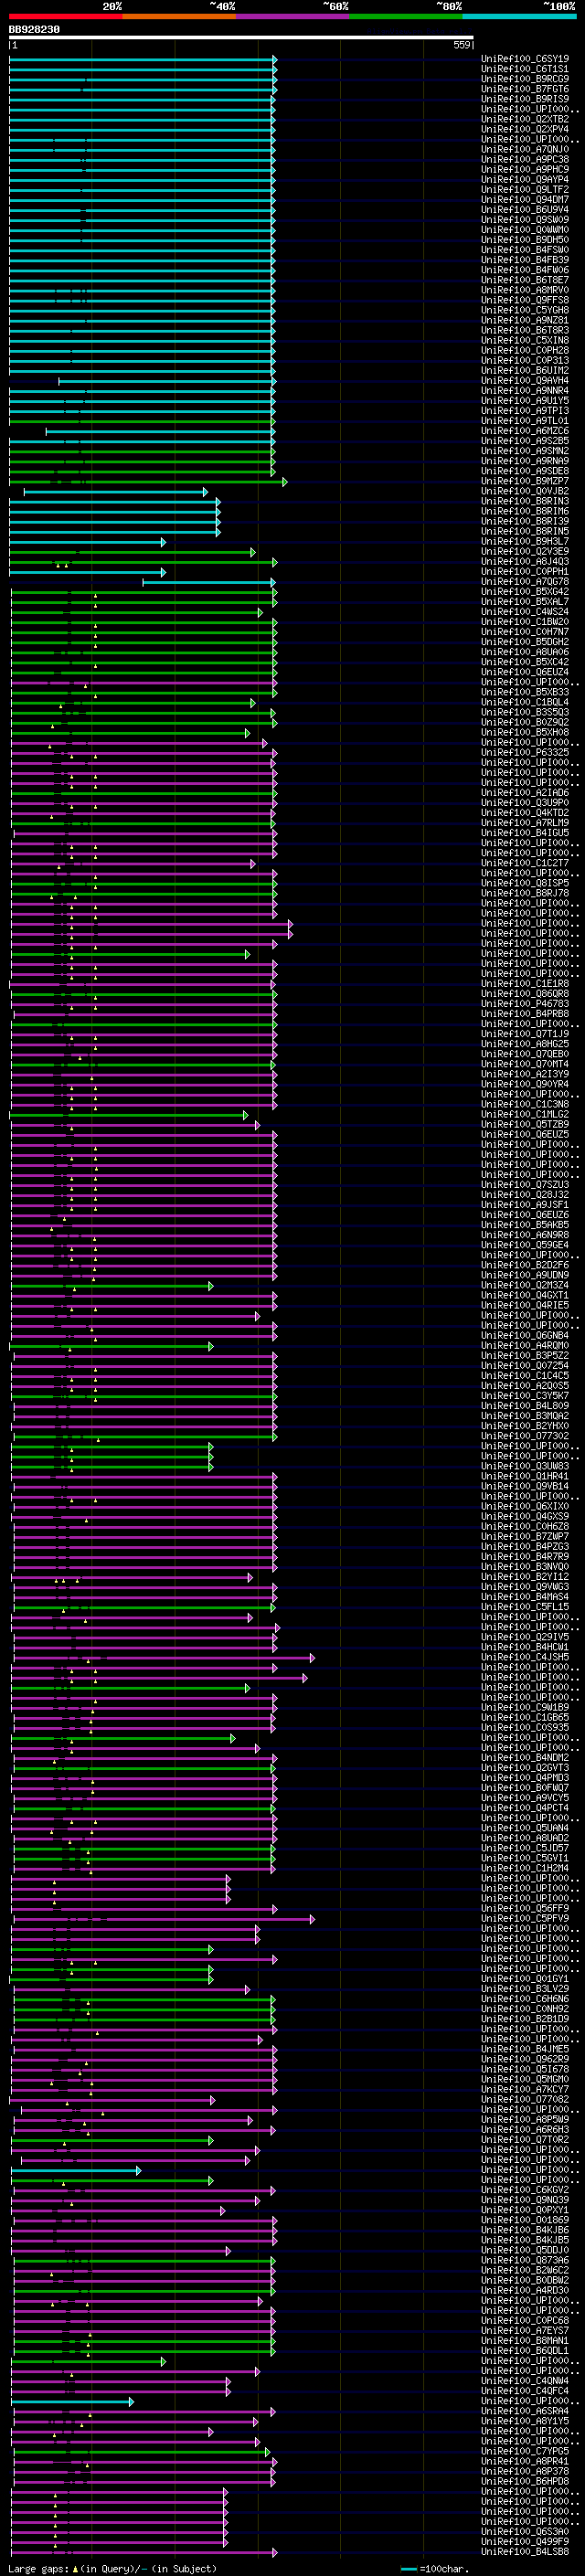This screenshot has width=585, height=2576.
Task: Select the label UniRef100_C0PPH1
Action: click(525, 571)
